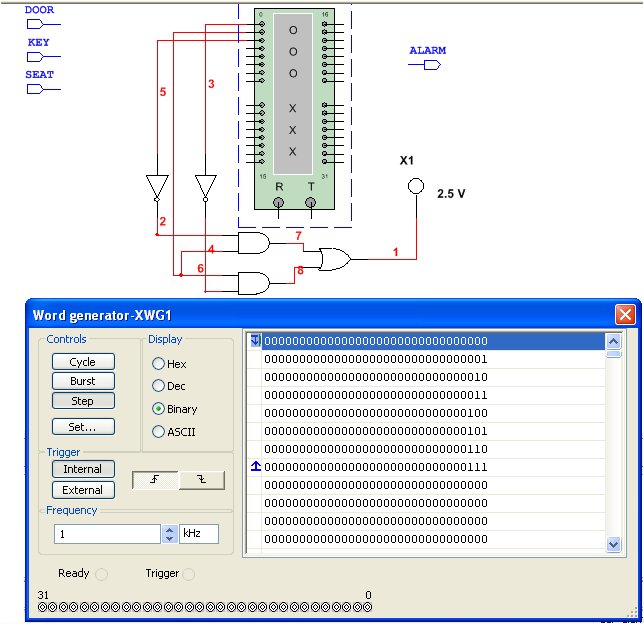Click the DOOR connector symbol
Screen dimensions: 644x624
(x=37, y=25)
